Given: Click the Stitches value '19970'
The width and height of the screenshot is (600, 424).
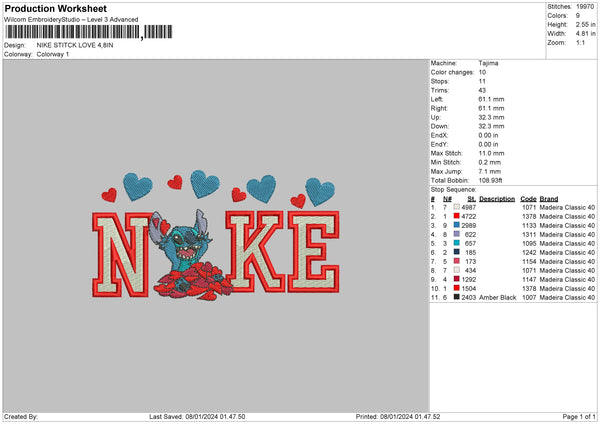Looking at the screenshot, I should click(585, 7).
